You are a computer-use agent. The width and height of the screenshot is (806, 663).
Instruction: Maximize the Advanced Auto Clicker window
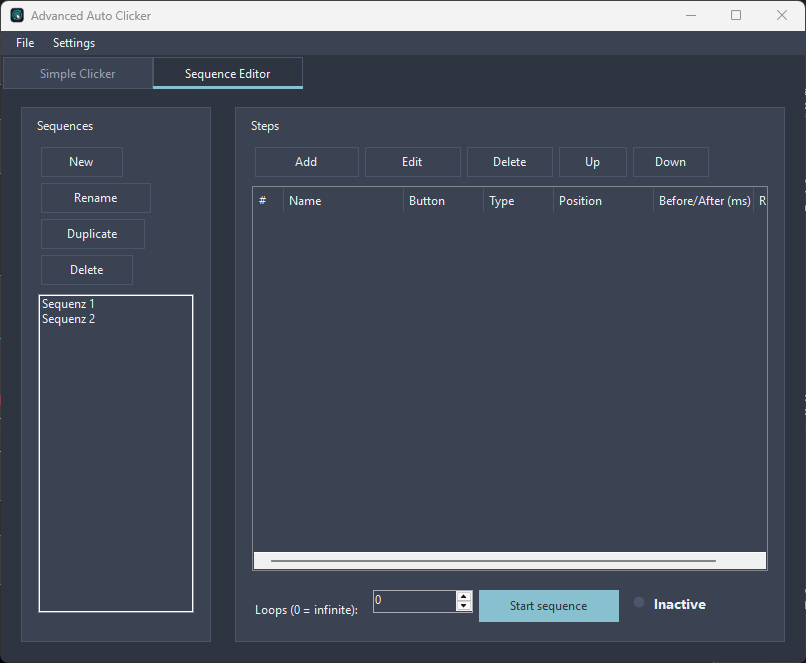coord(736,15)
